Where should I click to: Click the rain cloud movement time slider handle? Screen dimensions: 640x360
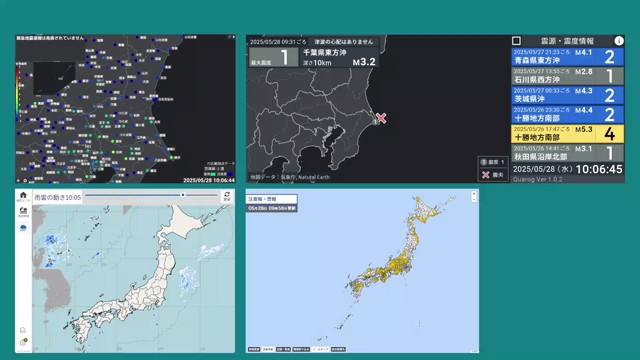183,195
